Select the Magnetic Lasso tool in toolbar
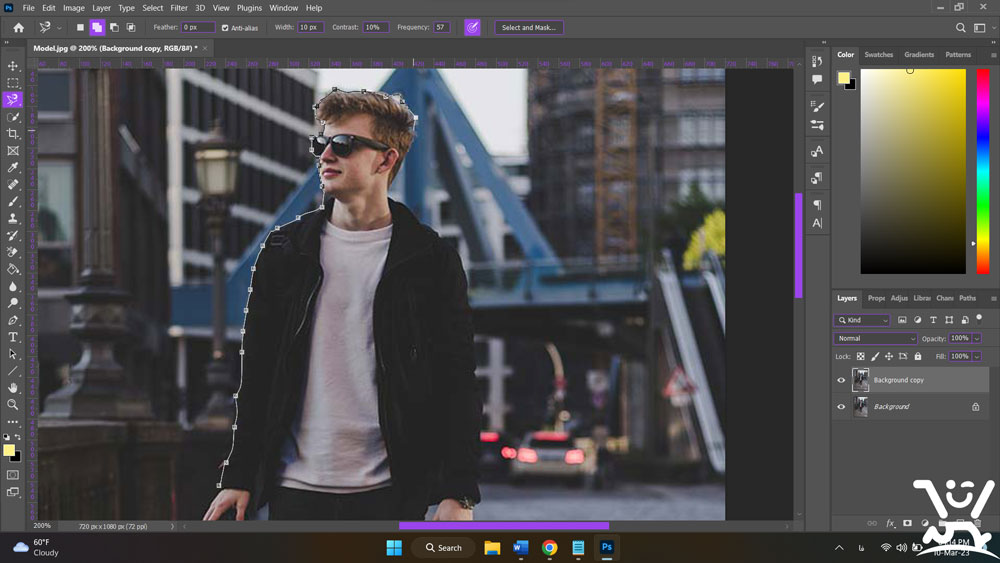Viewport: 1000px width, 563px height. point(13,99)
